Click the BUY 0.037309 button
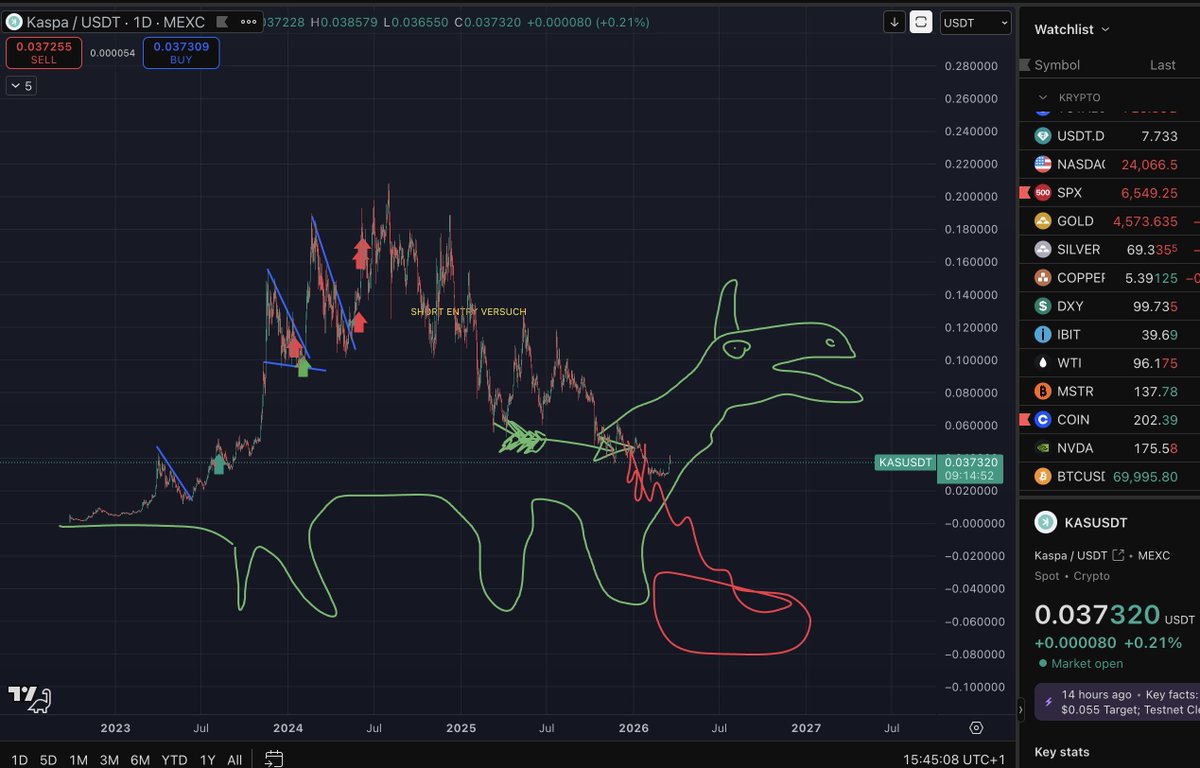Screen dimensions: 1200x768 pos(181,52)
